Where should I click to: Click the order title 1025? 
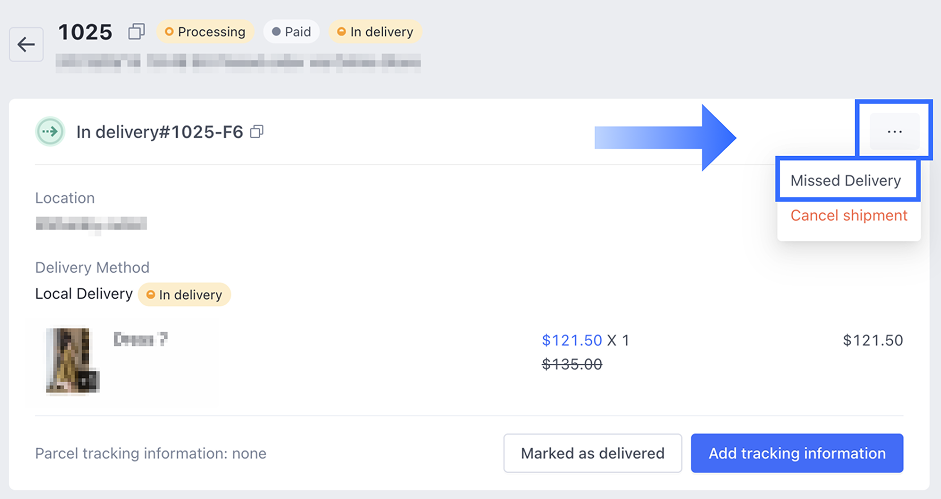85,32
